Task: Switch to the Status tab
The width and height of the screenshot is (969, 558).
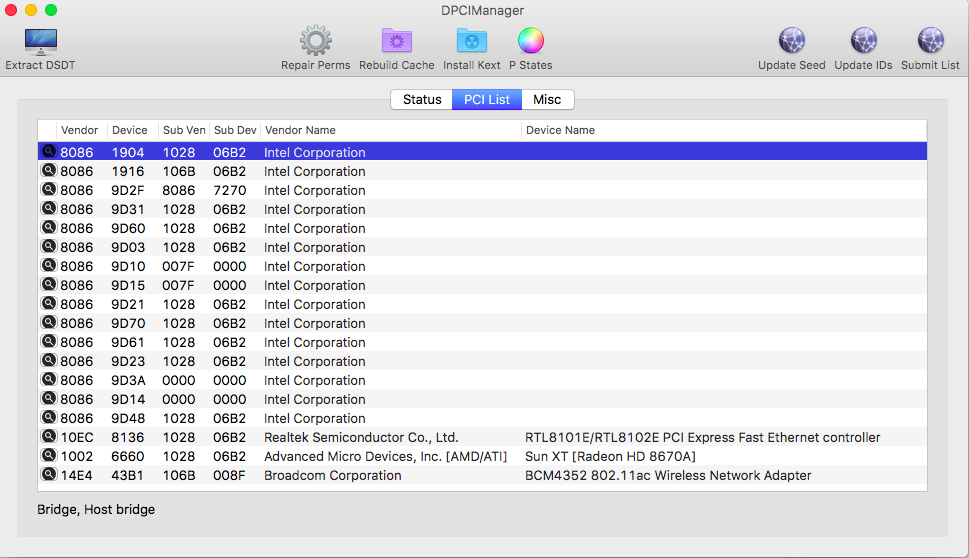Action: [422, 100]
